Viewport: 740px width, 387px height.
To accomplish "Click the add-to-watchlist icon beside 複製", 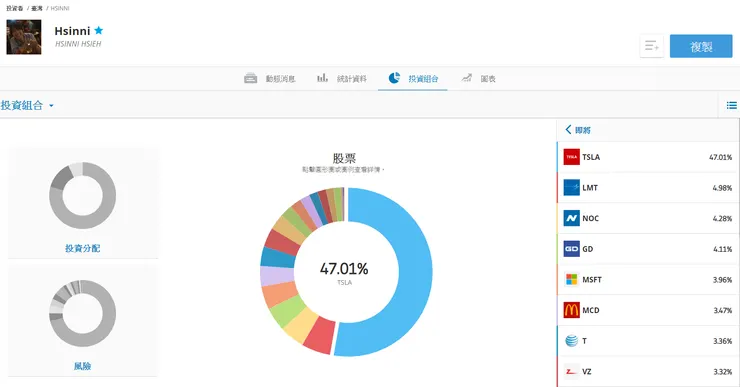I will [x=652, y=46].
